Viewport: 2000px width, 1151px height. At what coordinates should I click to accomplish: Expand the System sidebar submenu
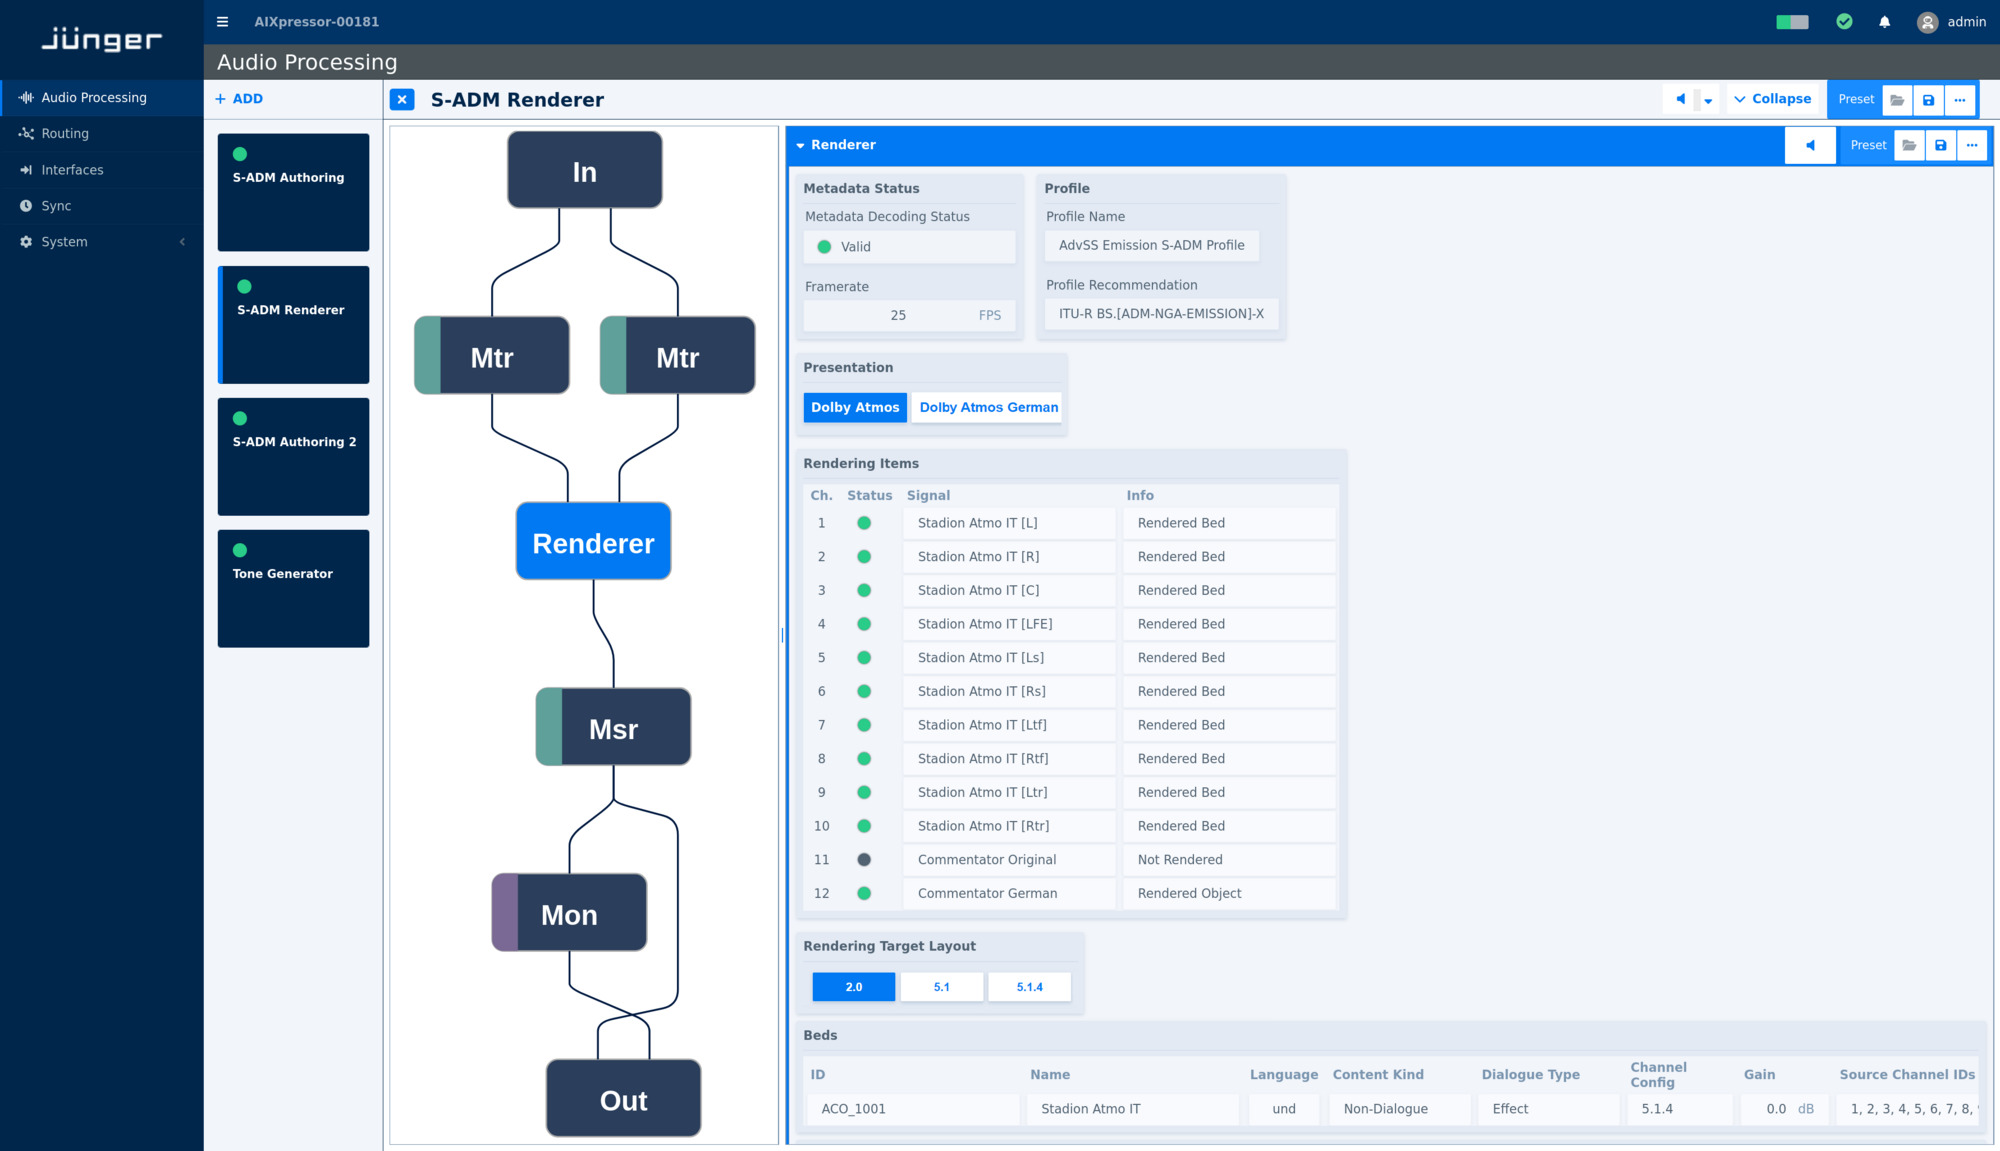(x=182, y=242)
